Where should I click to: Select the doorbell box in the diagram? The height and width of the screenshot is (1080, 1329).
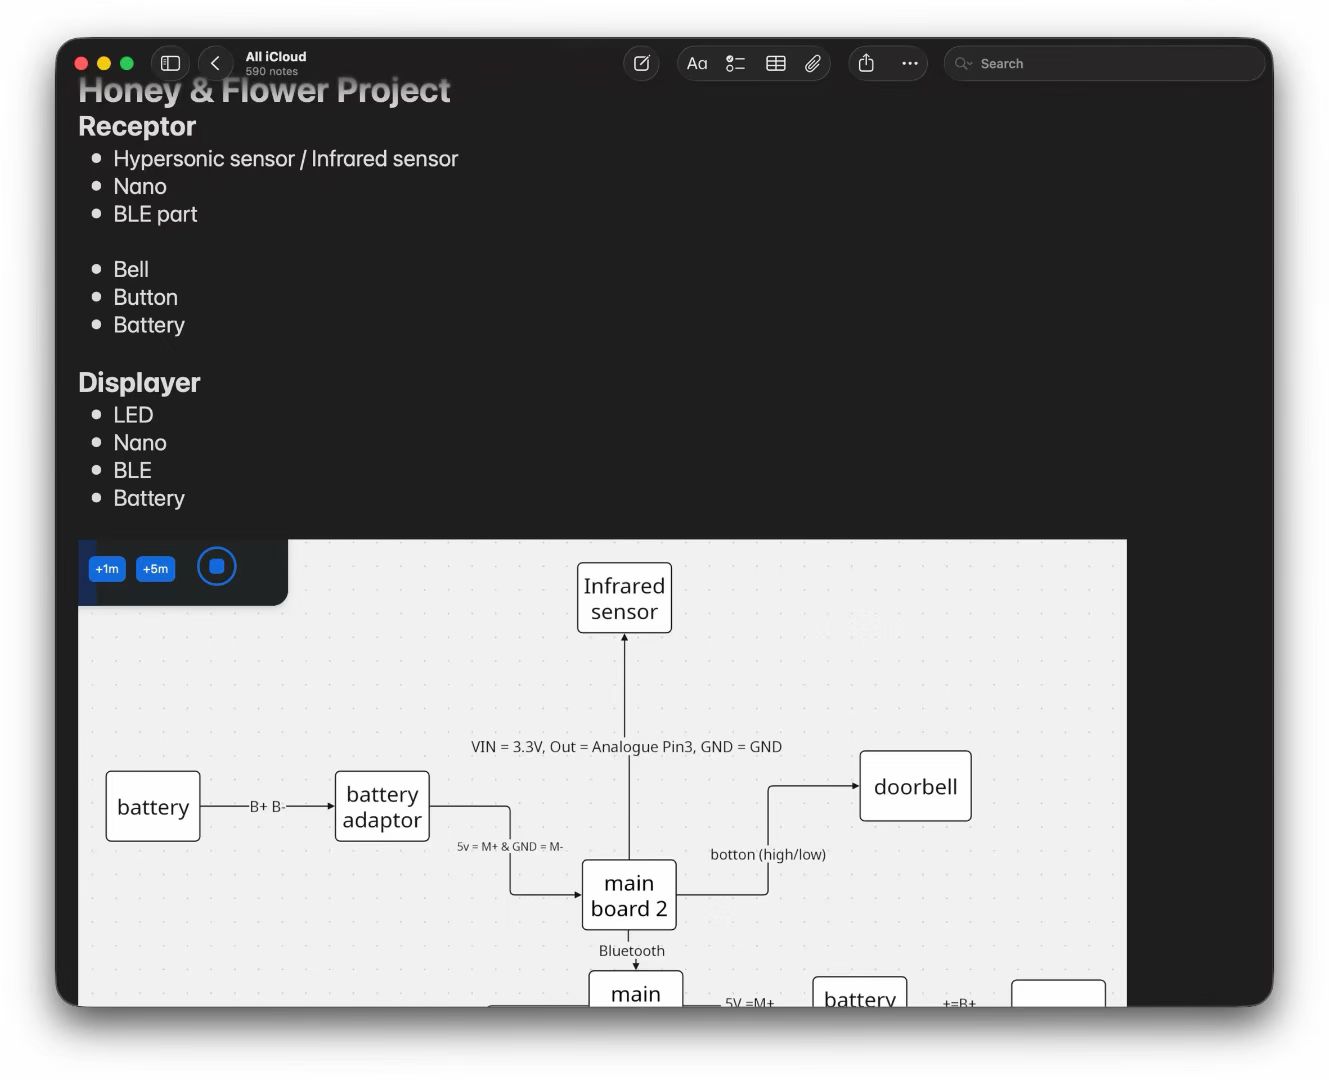click(915, 786)
